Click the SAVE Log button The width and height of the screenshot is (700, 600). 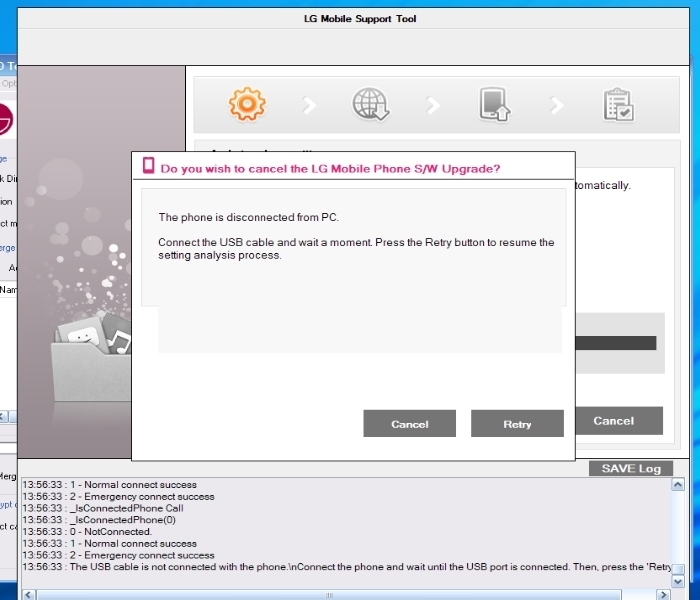point(631,468)
